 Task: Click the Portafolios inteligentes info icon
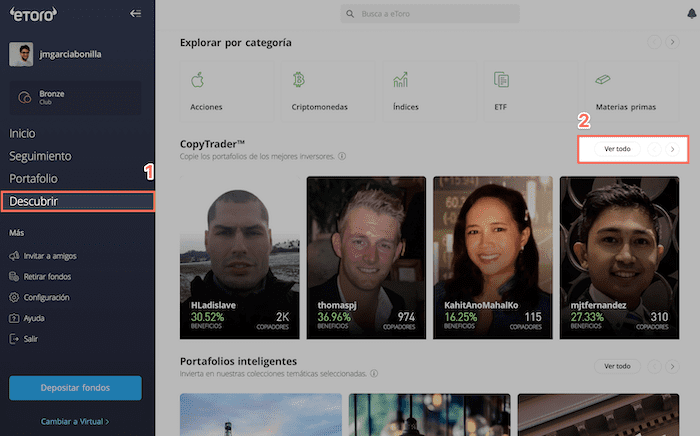374,373
